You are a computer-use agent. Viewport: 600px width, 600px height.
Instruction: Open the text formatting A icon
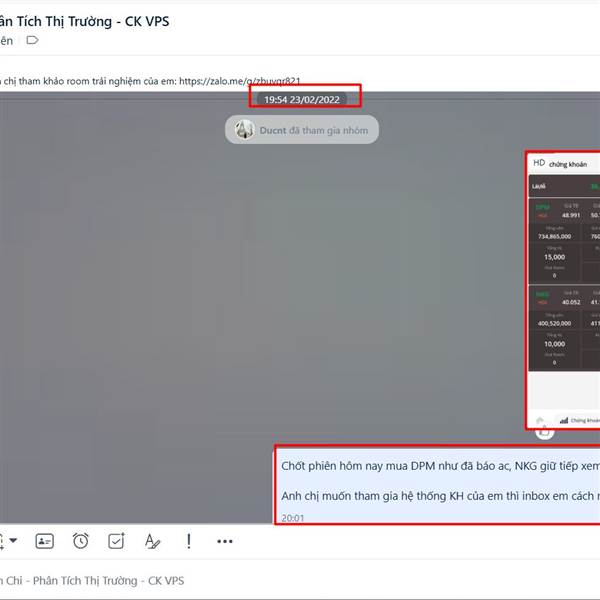point(152,541)
